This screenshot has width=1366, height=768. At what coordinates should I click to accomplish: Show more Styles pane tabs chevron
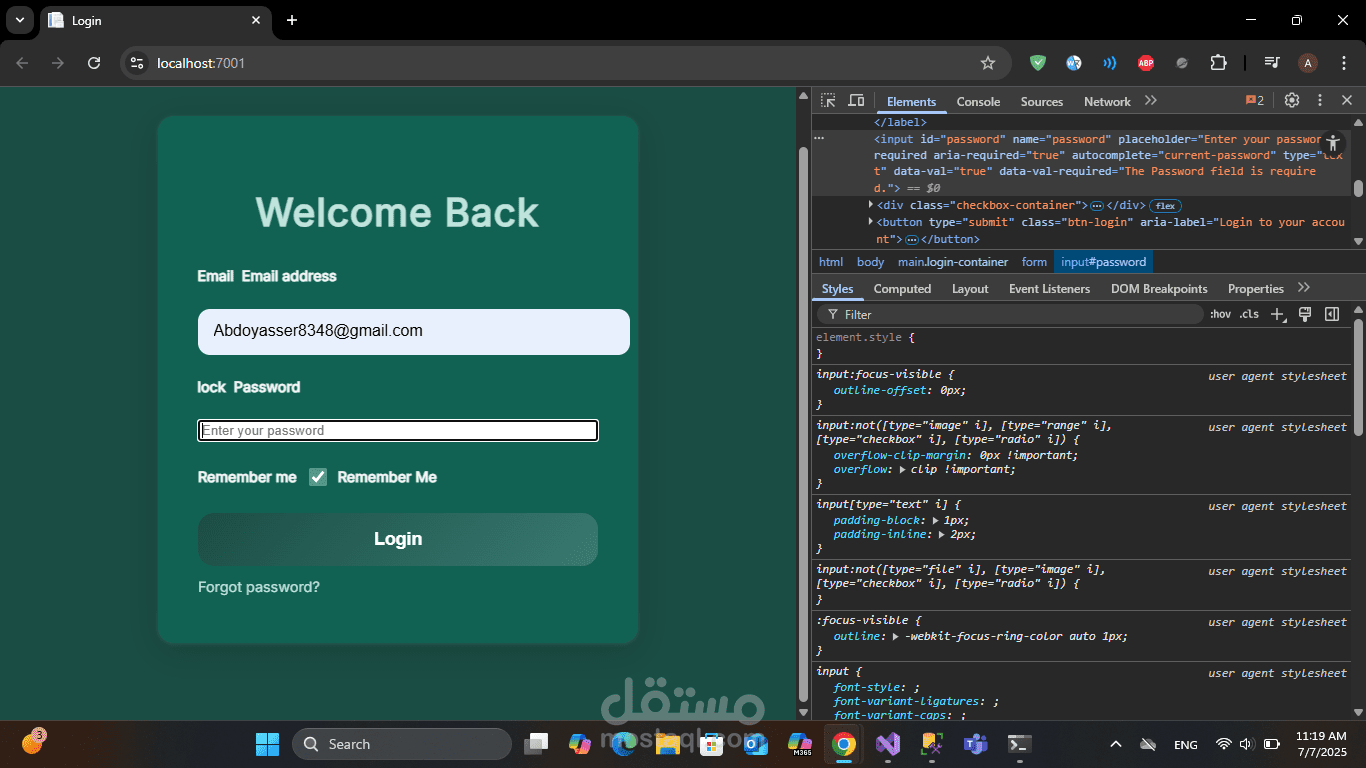click(1303, 288)
